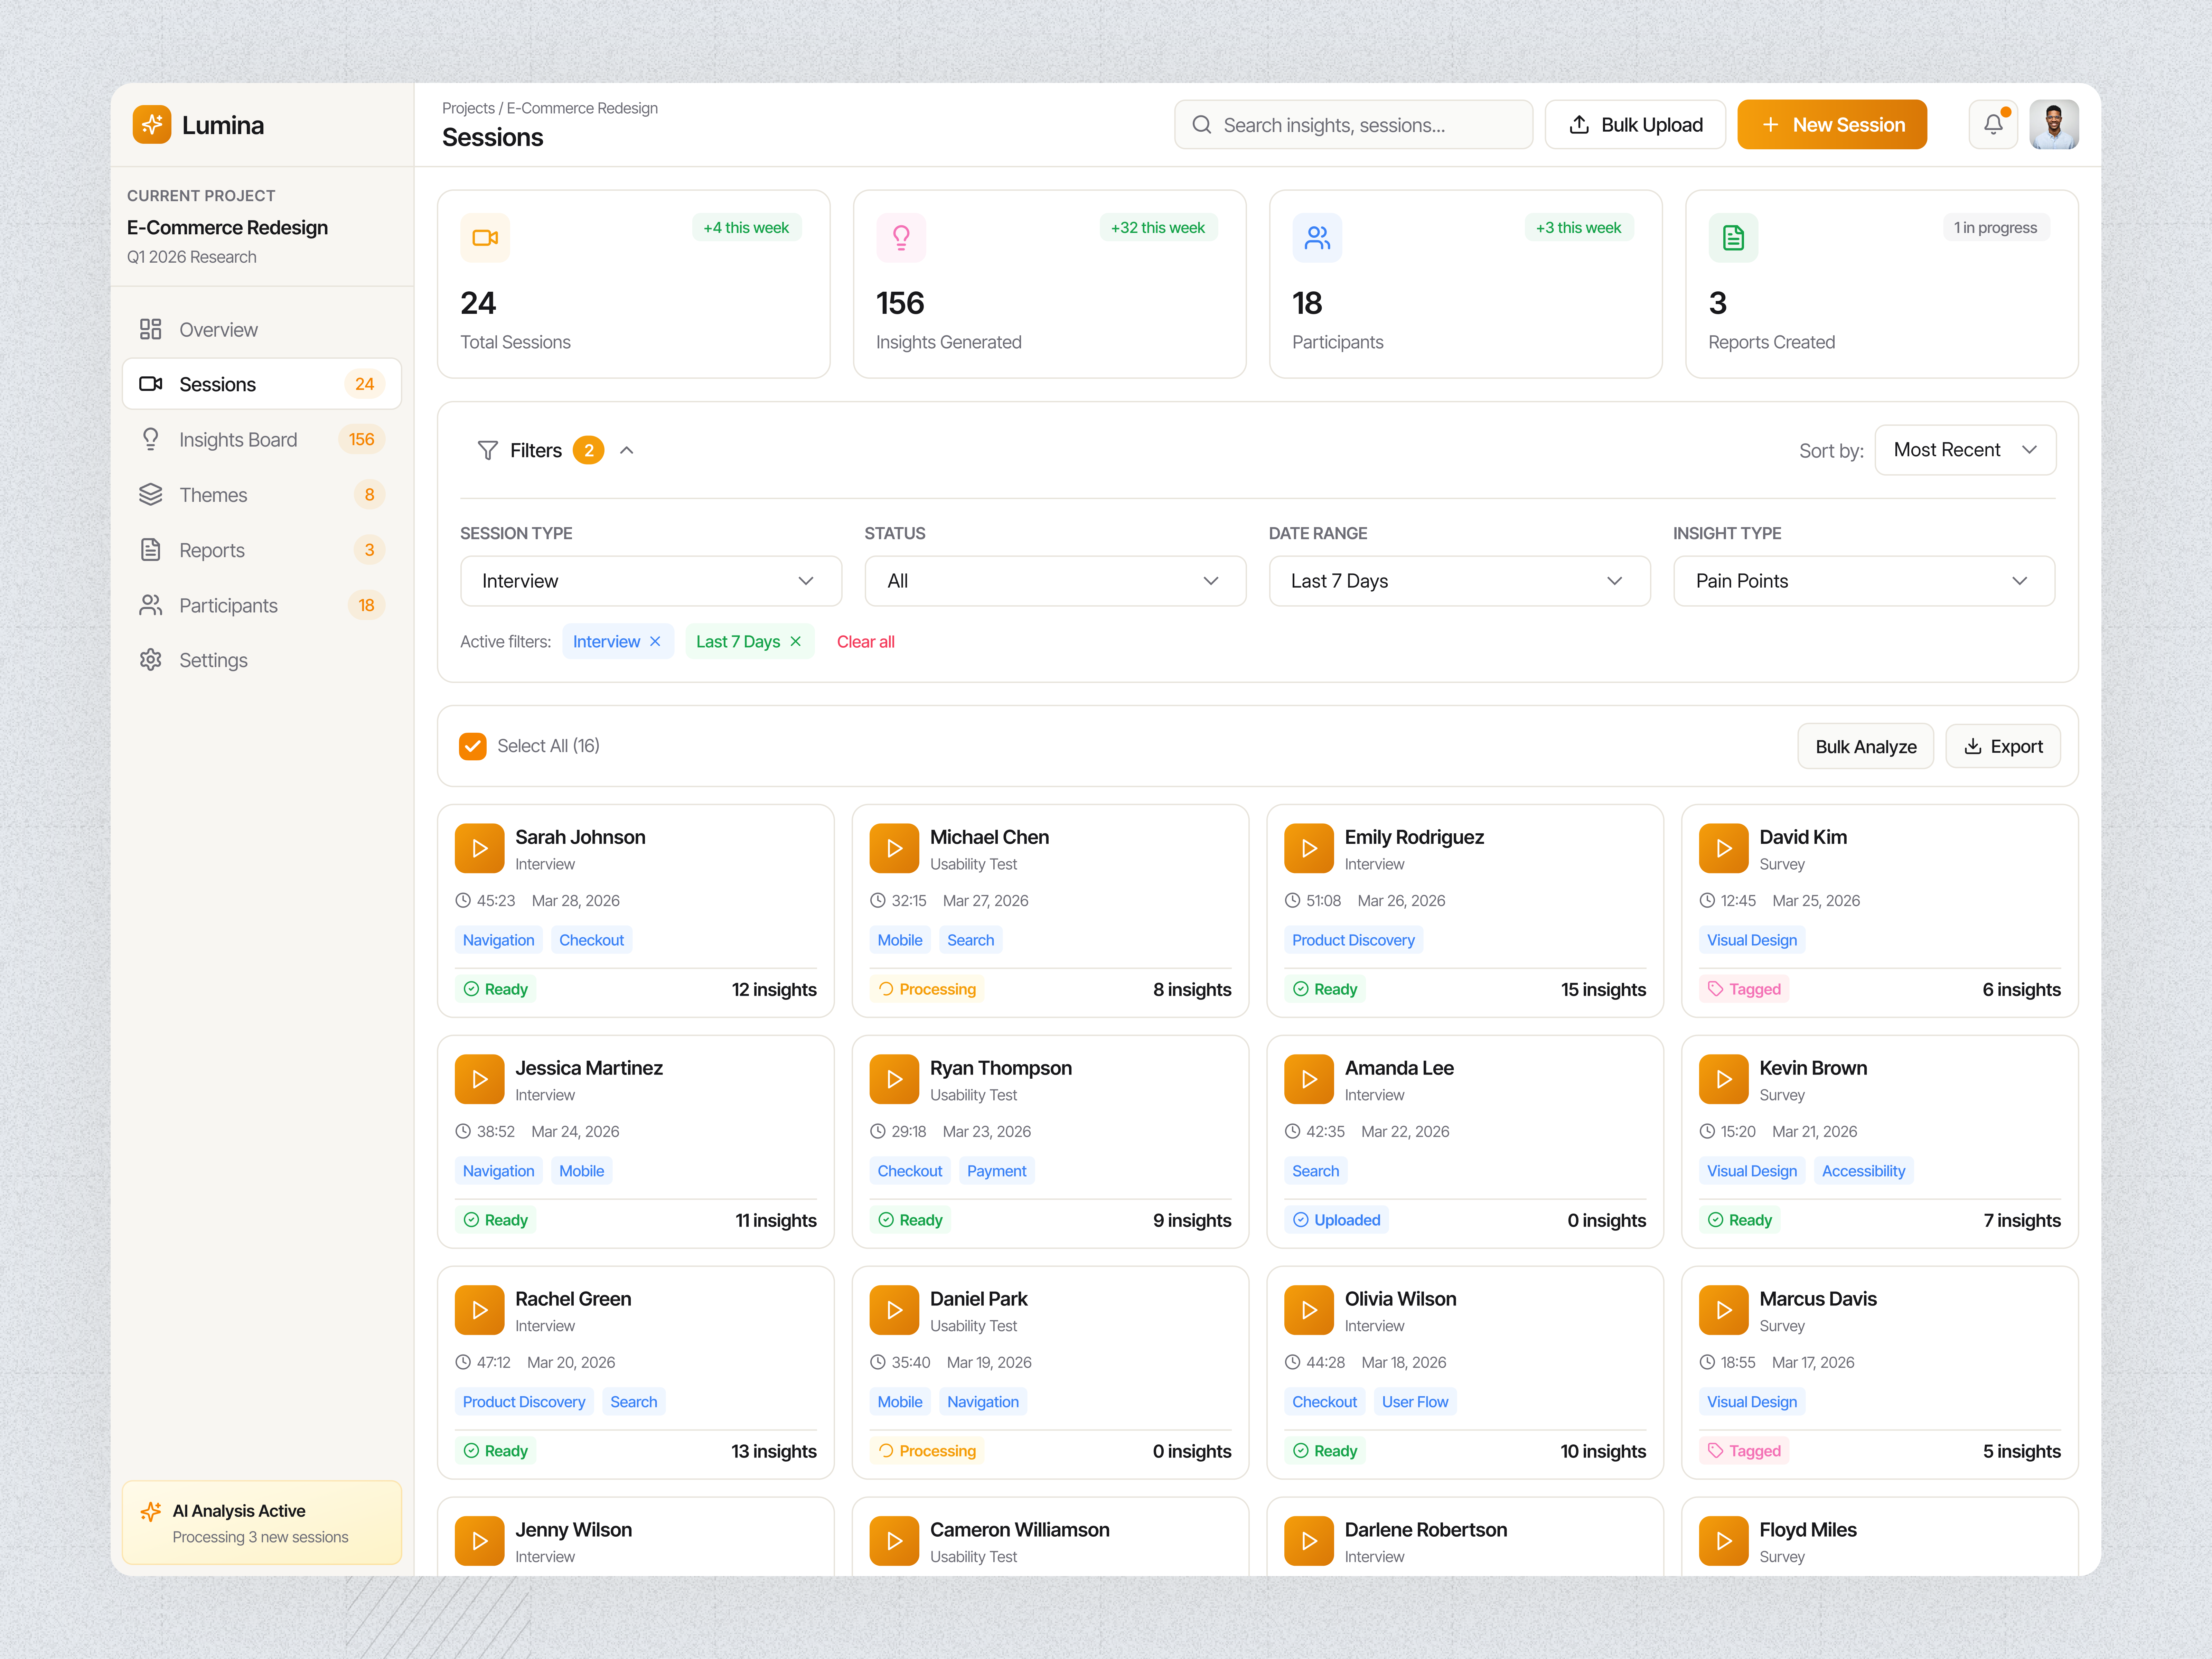Open Participants in the sidebar

[x=262, y=605]
